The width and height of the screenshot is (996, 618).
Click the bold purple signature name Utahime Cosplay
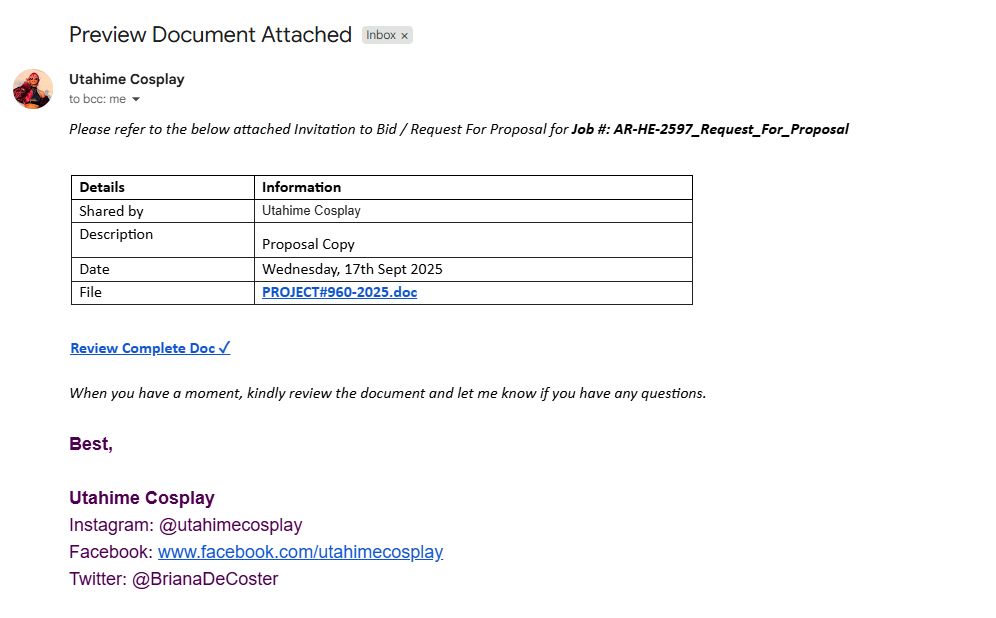point(142,498)
